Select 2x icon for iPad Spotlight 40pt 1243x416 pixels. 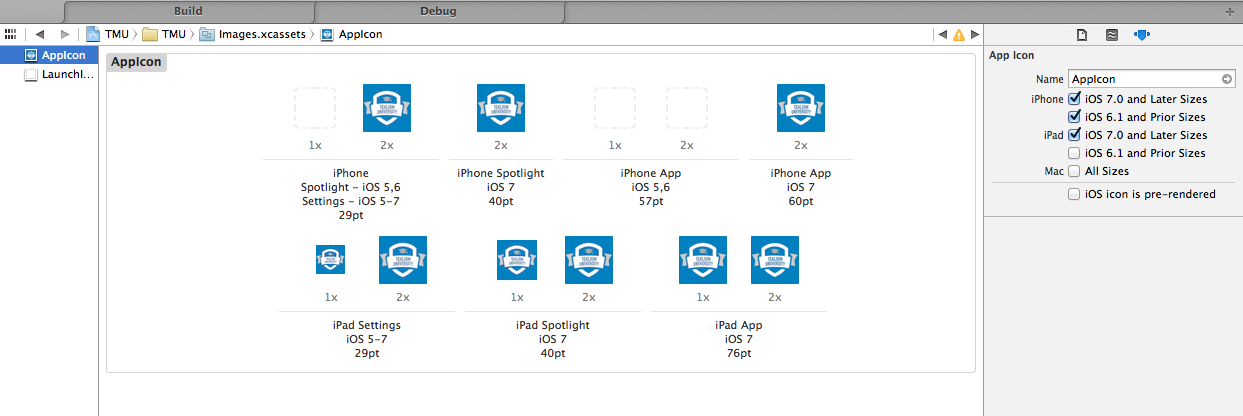pos(589,260)
